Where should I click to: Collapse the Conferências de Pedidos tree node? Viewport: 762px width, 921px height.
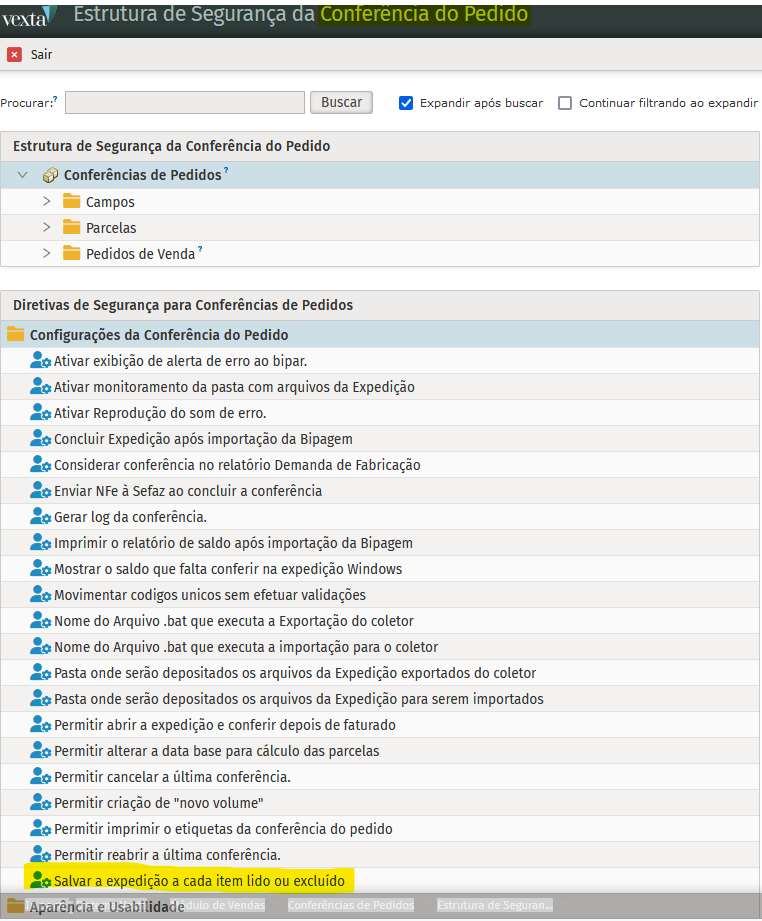23,175
